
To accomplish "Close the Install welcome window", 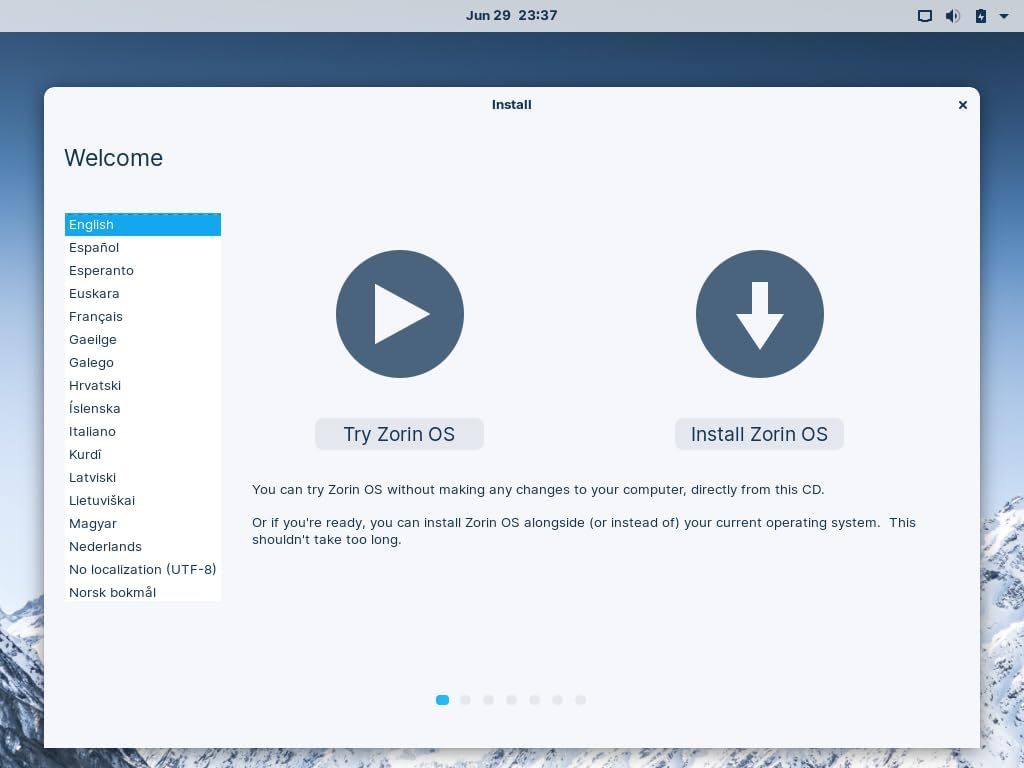I will (962, 104).
